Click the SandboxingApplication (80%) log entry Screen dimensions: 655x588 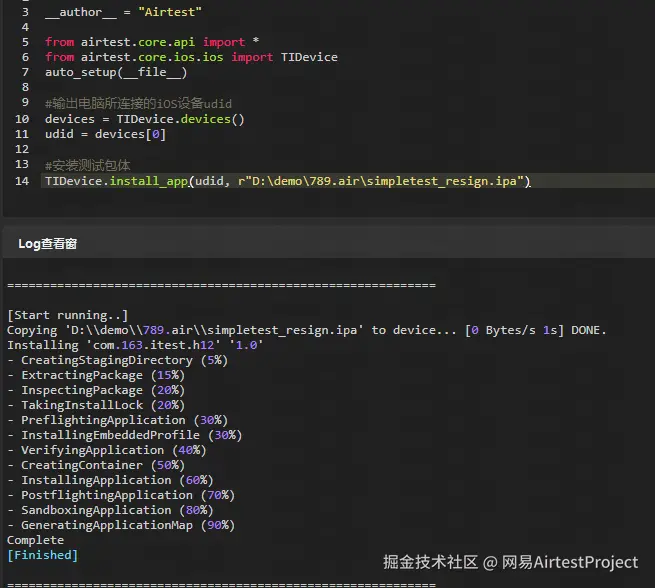(x=110, y=510)
